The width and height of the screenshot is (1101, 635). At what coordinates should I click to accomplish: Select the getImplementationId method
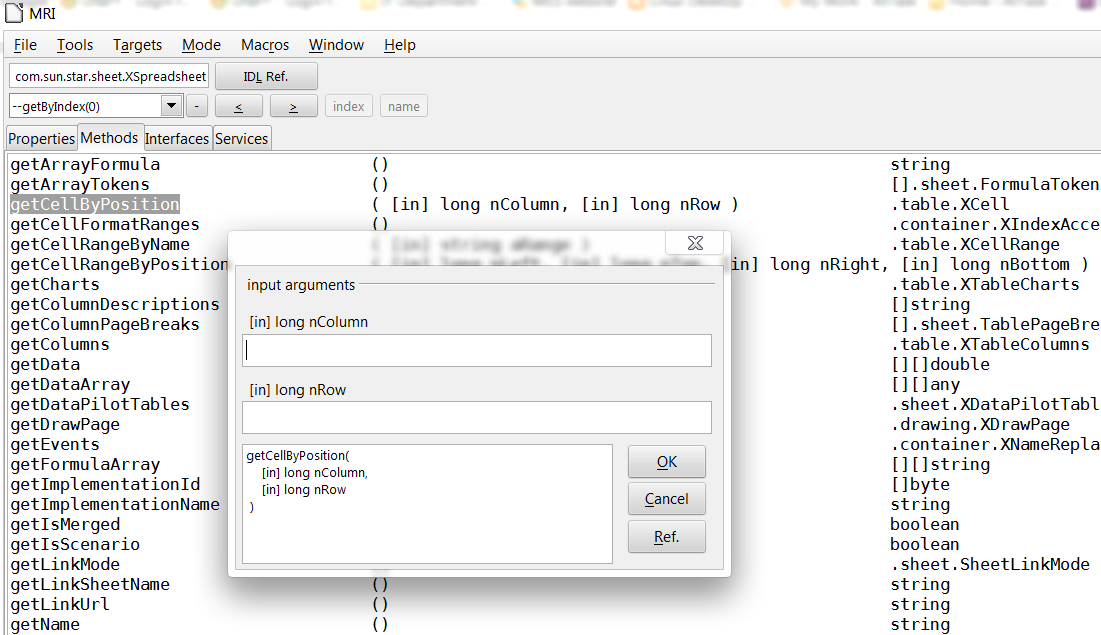105,485
